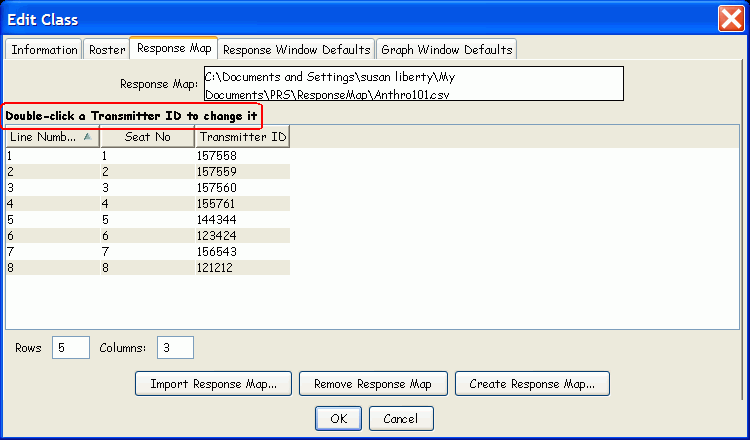750x440 pixels.
Task: Go to Response Window Defaults tab
Action: (x=297, y=50)
